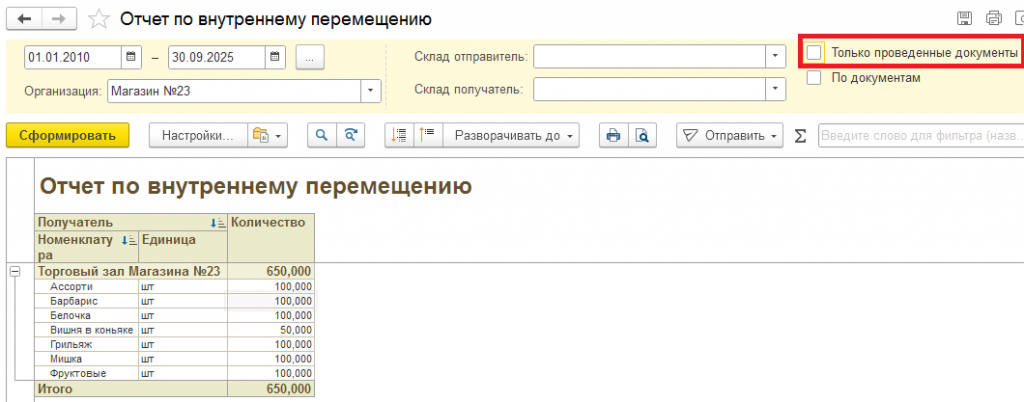Click the report title Отчет по внутреннему перемещению
Viewport: 1024px width, 402px height.
coord(255,187)
